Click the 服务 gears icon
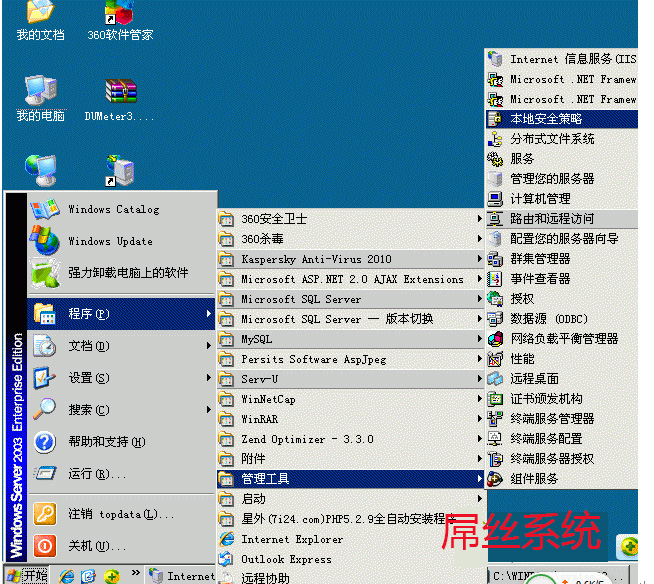The height and width of the screenshot is (584, 654). coord(495,159)
